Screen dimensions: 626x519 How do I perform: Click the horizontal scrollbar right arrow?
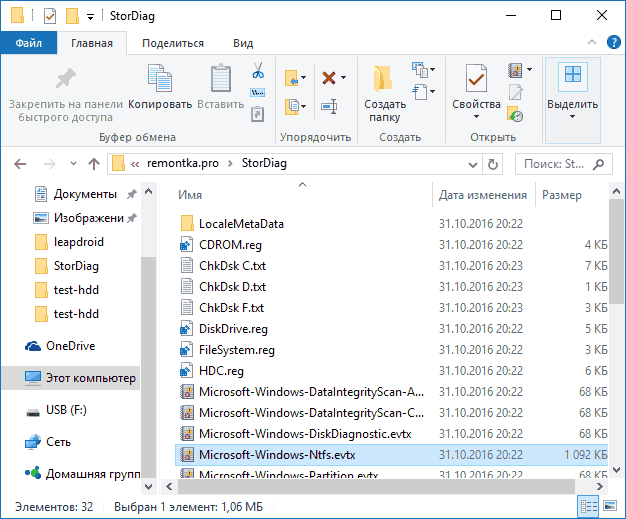pyautogui.click(x=599, y=486)
